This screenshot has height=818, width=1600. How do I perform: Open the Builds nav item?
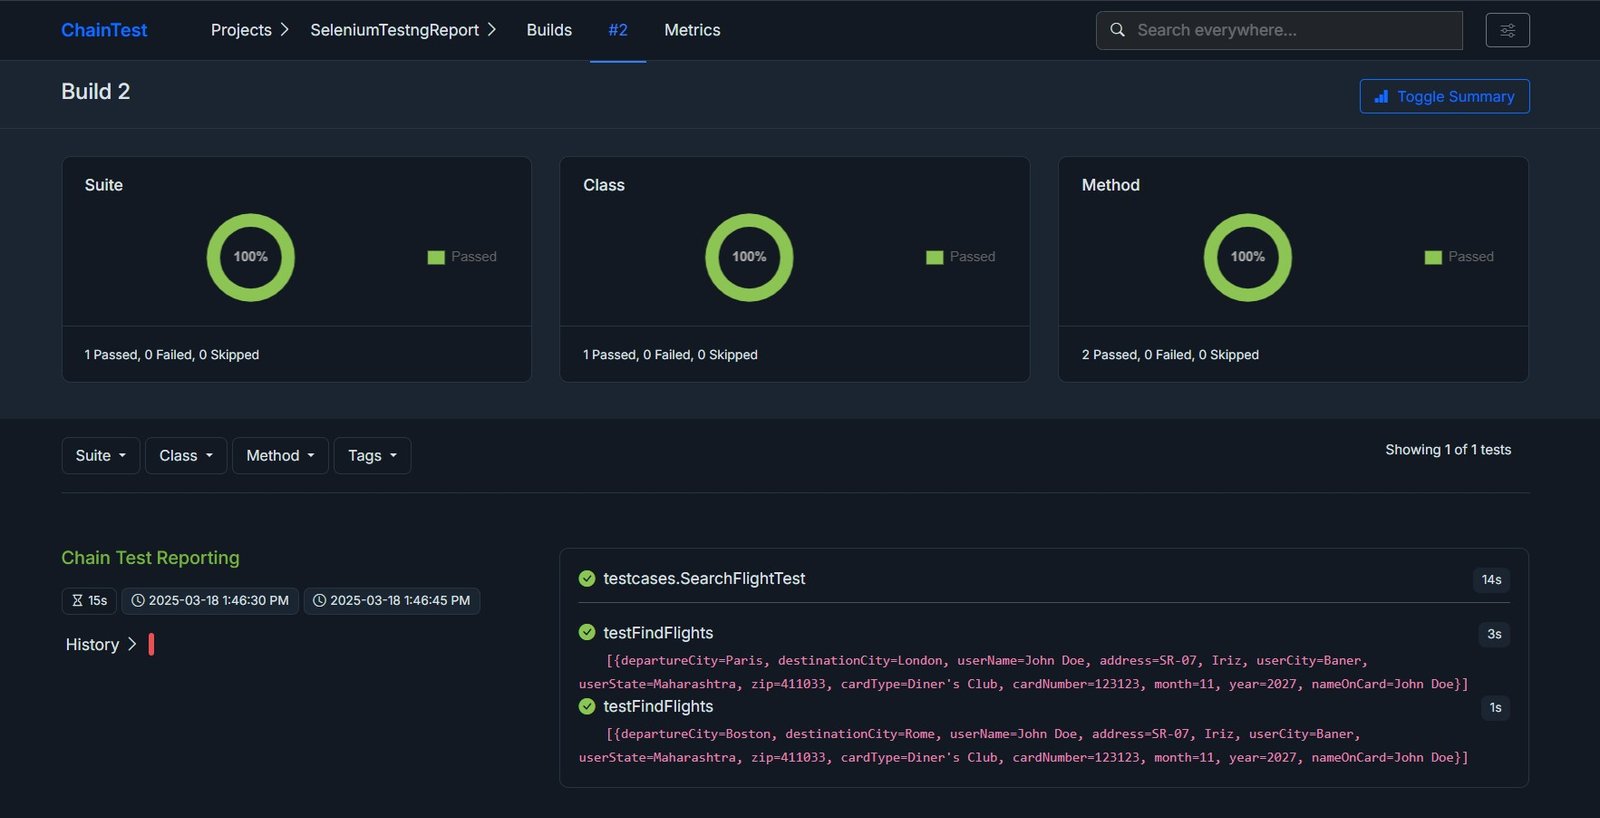(549, 30)
